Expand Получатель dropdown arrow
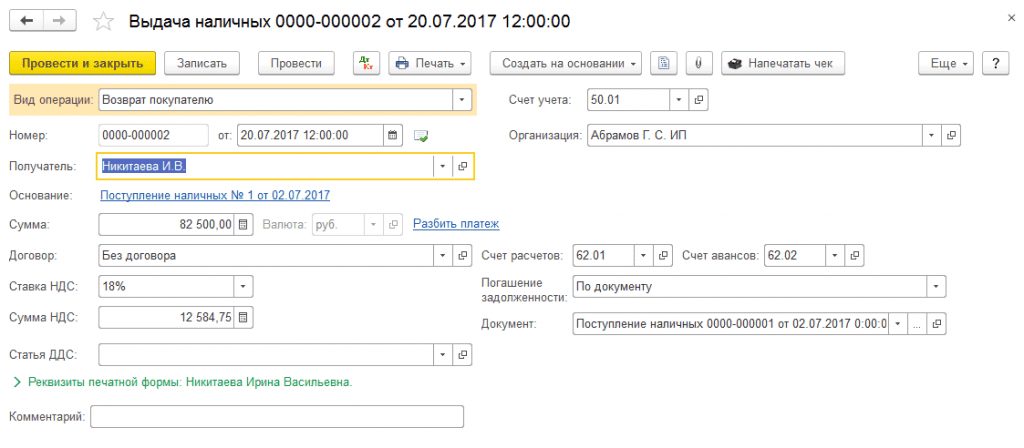Viewport: 1024px width, 448px height. click(x=443, y=166)
